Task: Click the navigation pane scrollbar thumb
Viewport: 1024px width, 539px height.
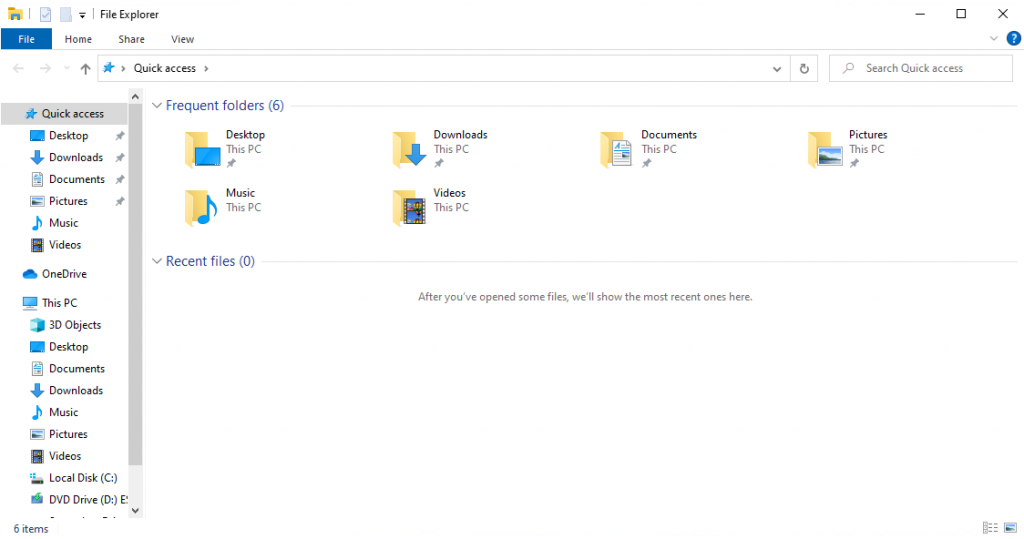Action: pos(135,284)
